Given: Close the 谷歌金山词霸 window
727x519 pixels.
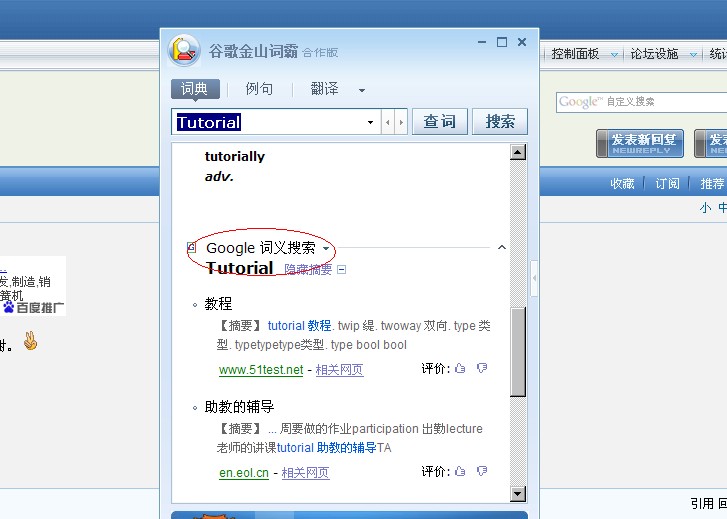Looking at the screenshot, I should point(522,42).
